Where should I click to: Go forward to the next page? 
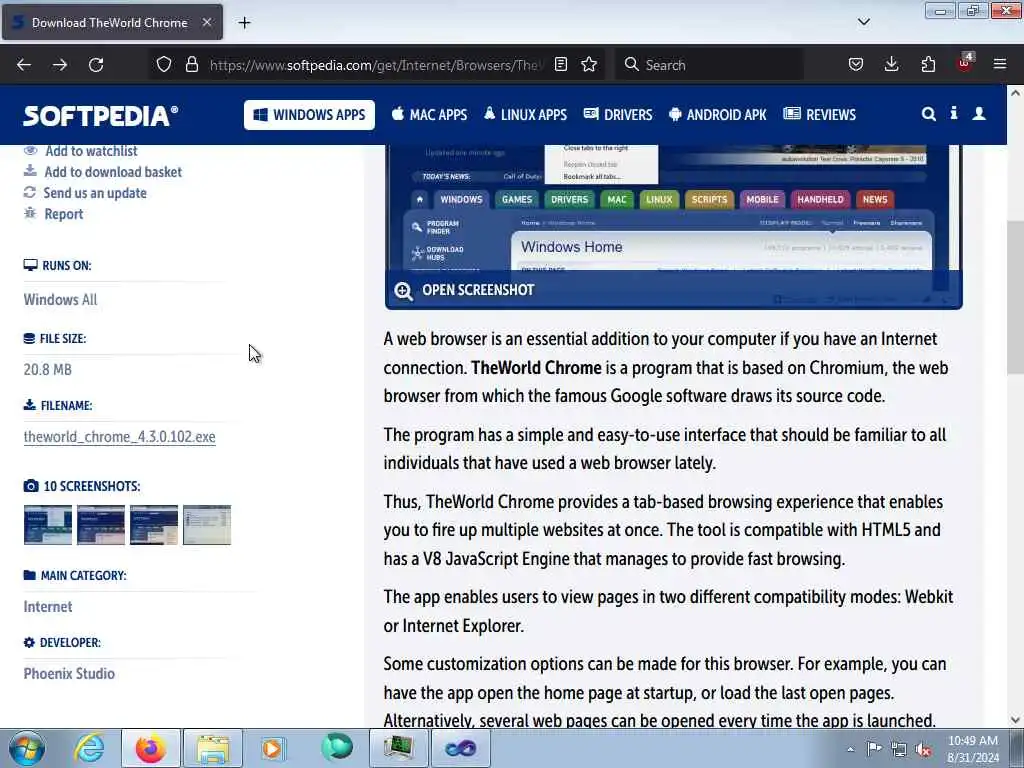[x=60, y=65]
